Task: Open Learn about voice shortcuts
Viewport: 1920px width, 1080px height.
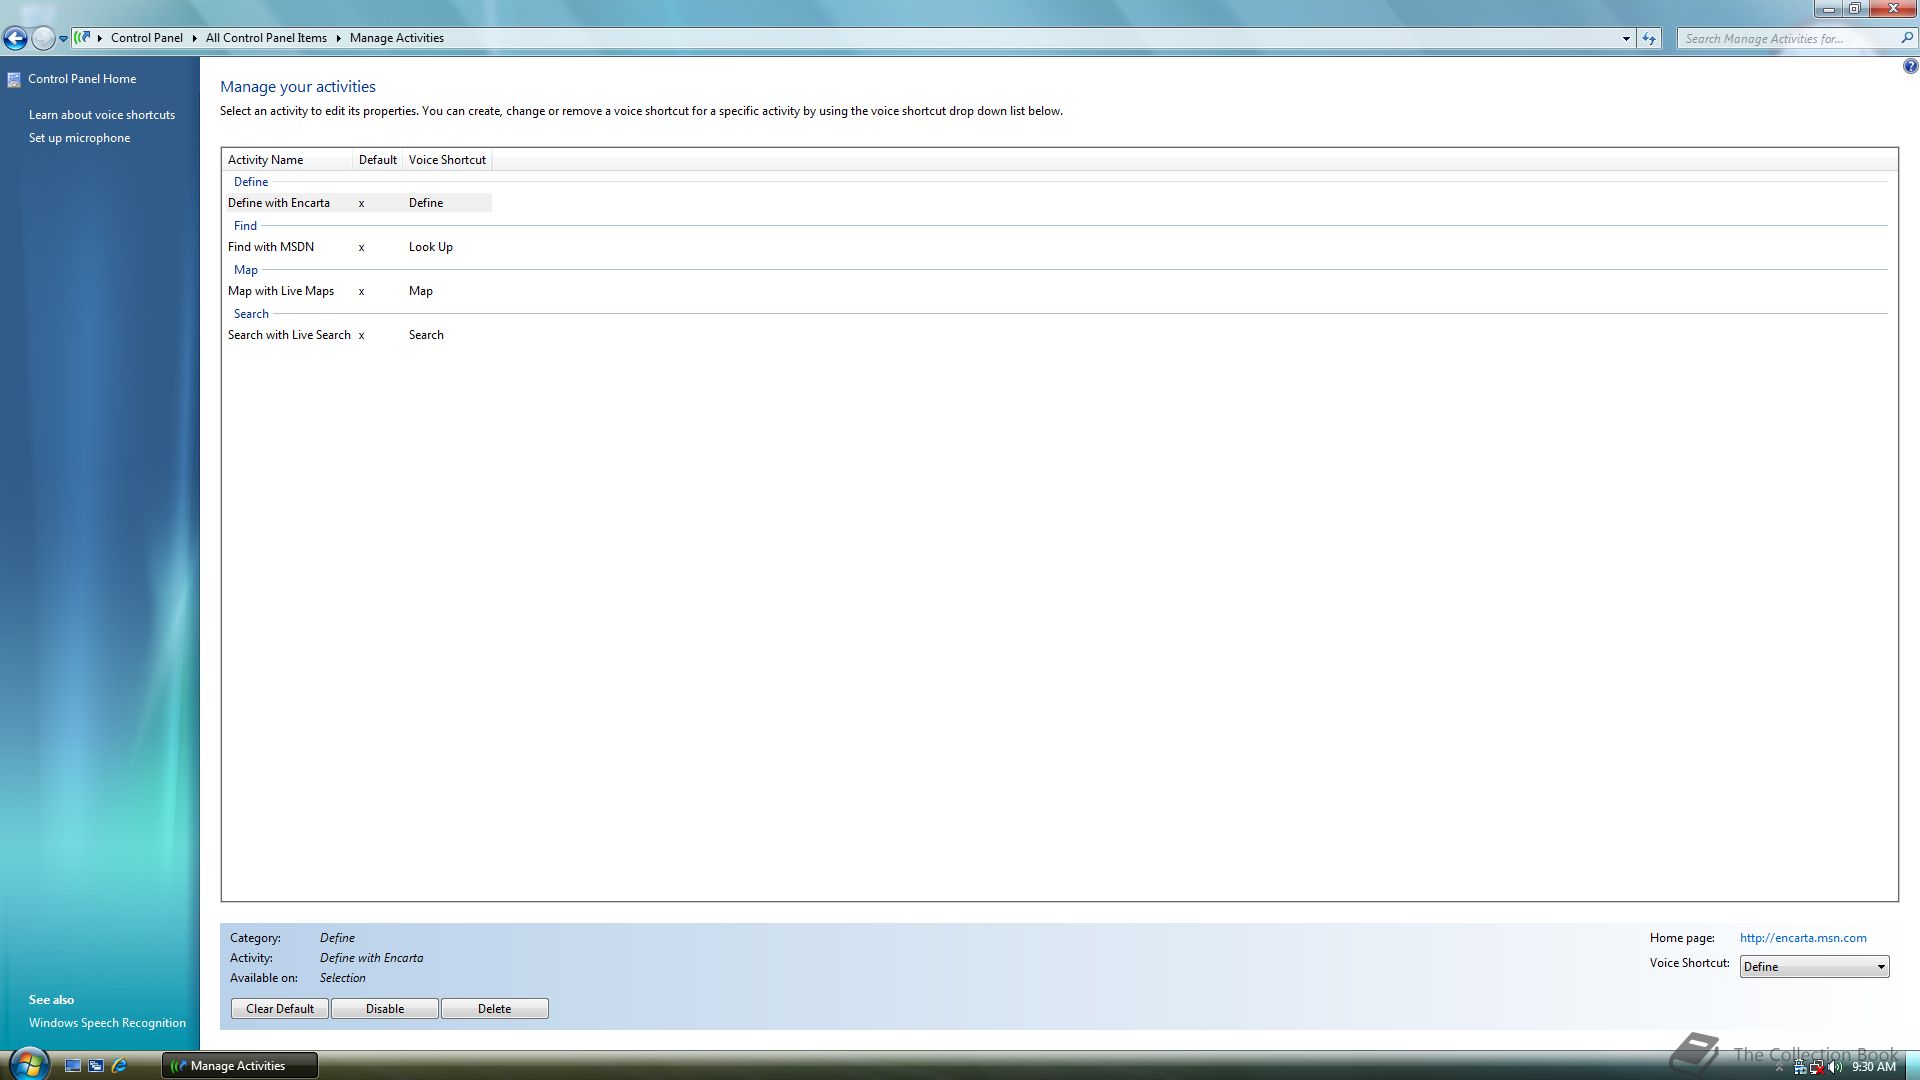Action: coord(102,115)
